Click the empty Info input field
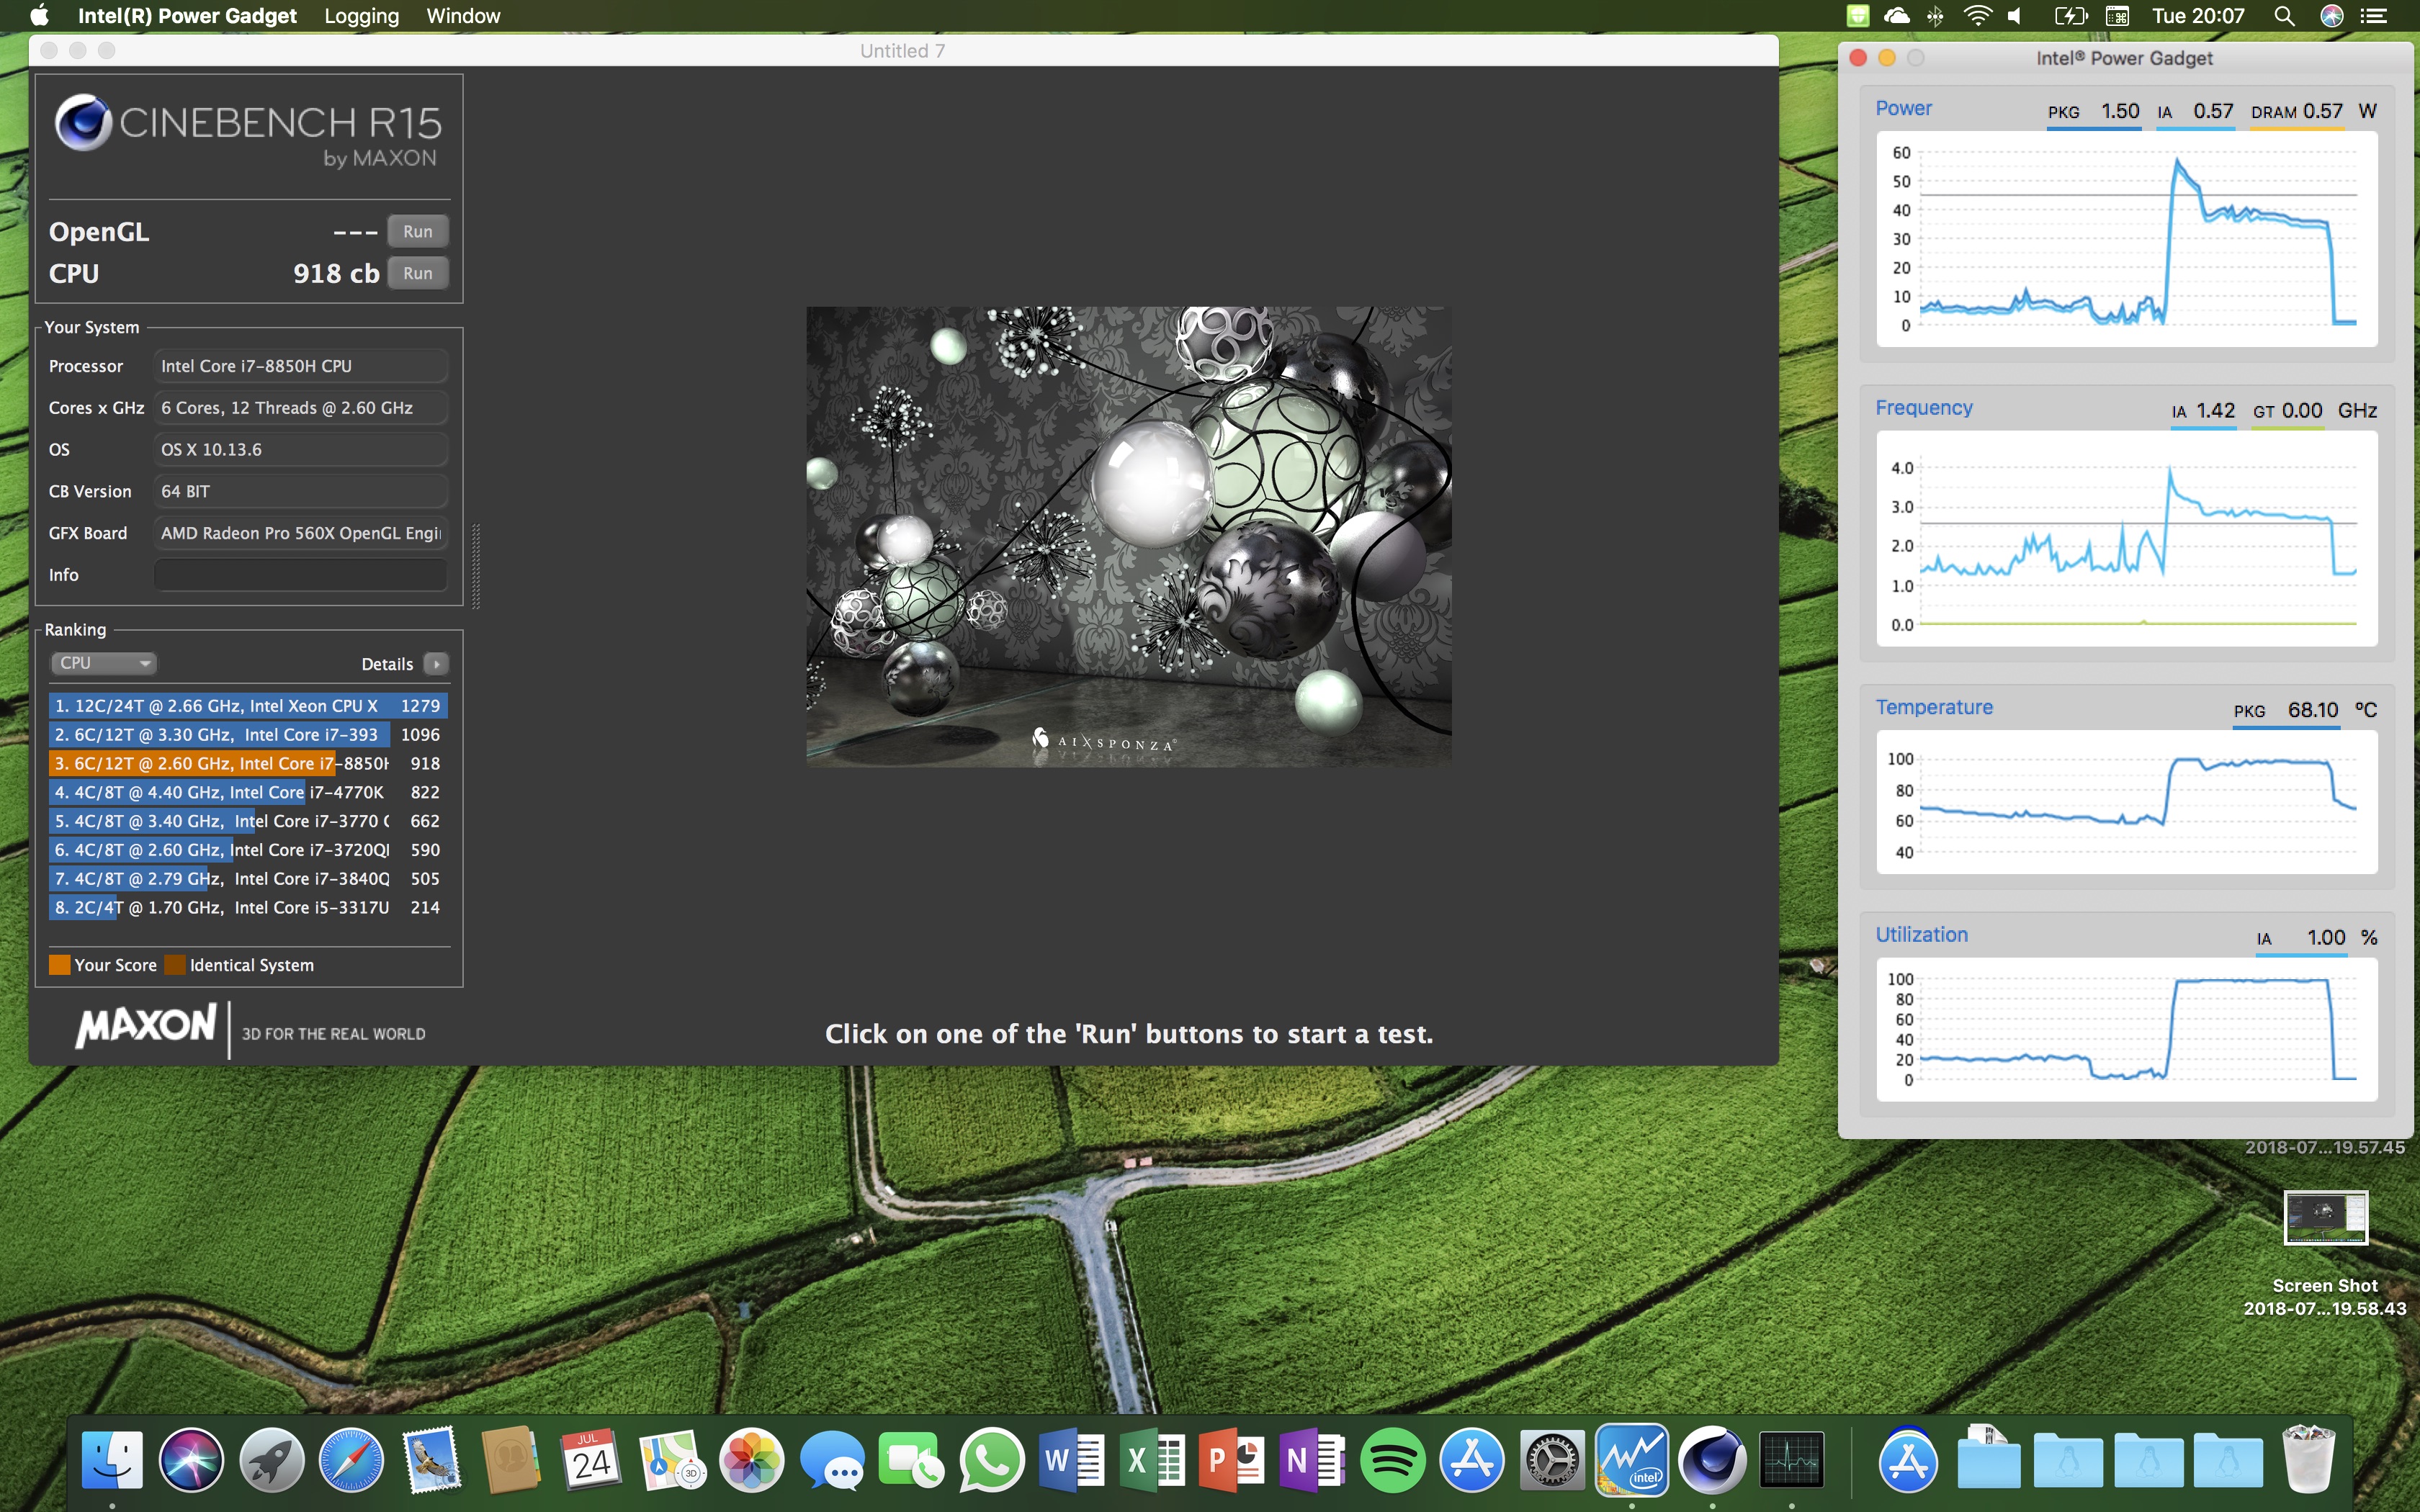2420x1512 pixels. [x=300, y=575]
